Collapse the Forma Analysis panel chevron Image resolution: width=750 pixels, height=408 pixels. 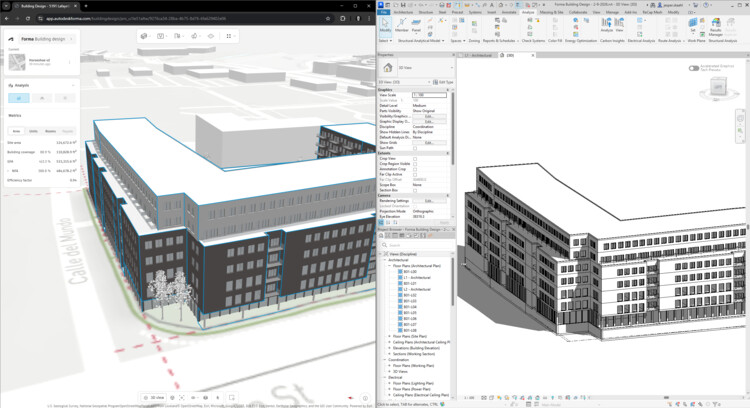[73, 85]
